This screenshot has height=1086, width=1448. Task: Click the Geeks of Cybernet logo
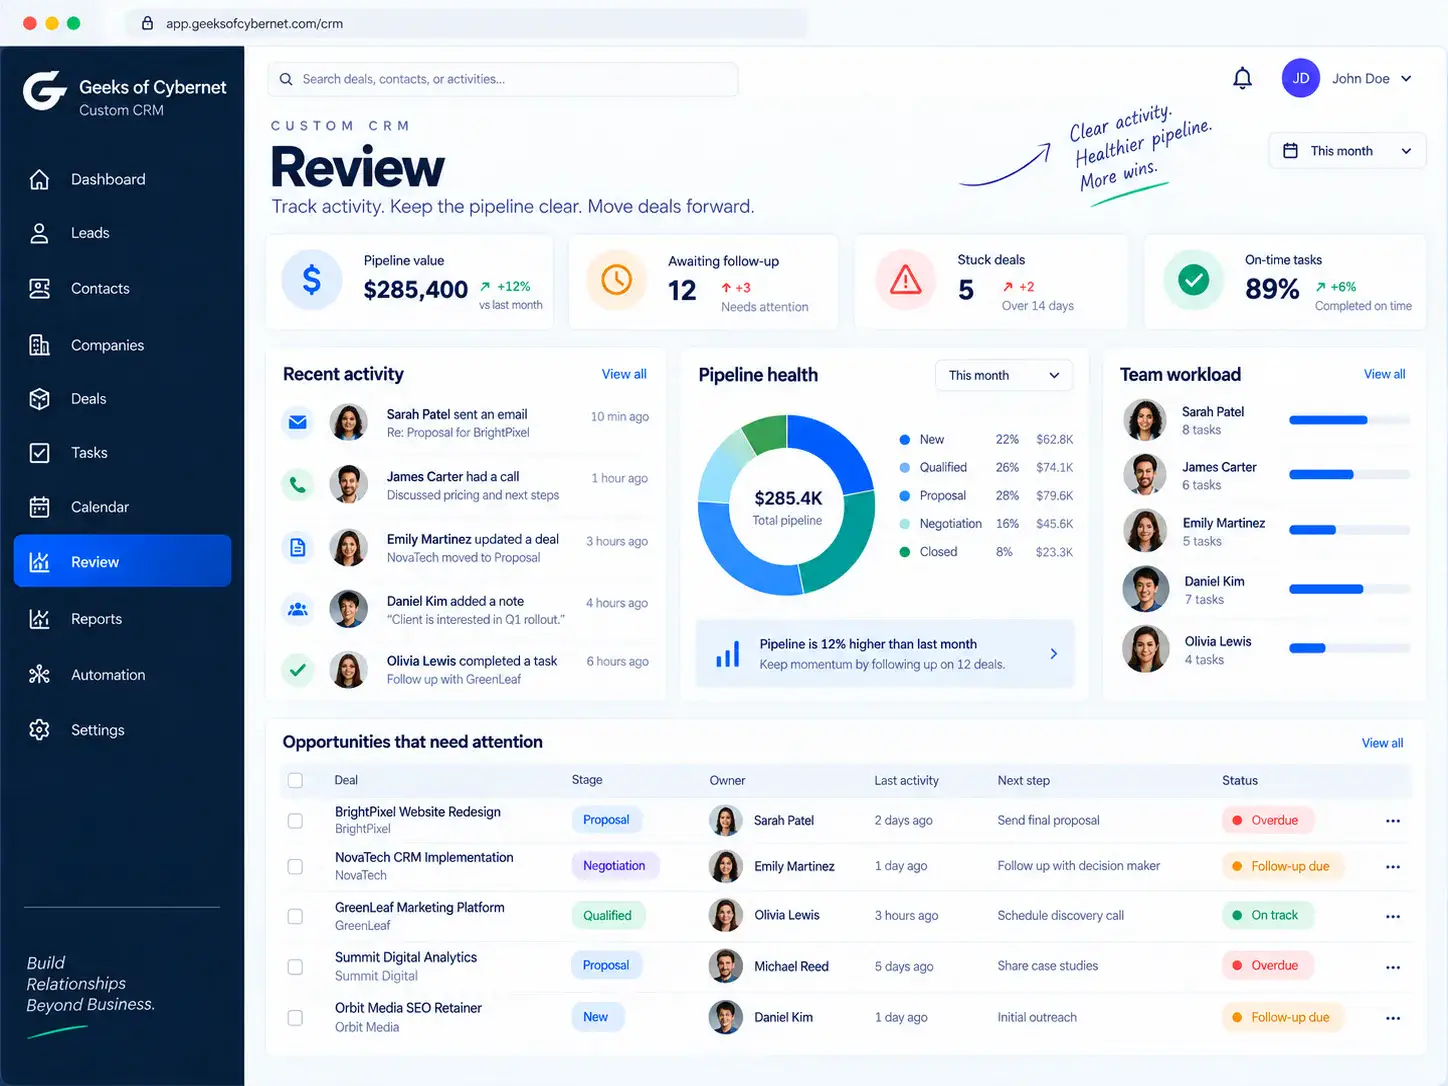pyautogui.click(x=45, y=91)
